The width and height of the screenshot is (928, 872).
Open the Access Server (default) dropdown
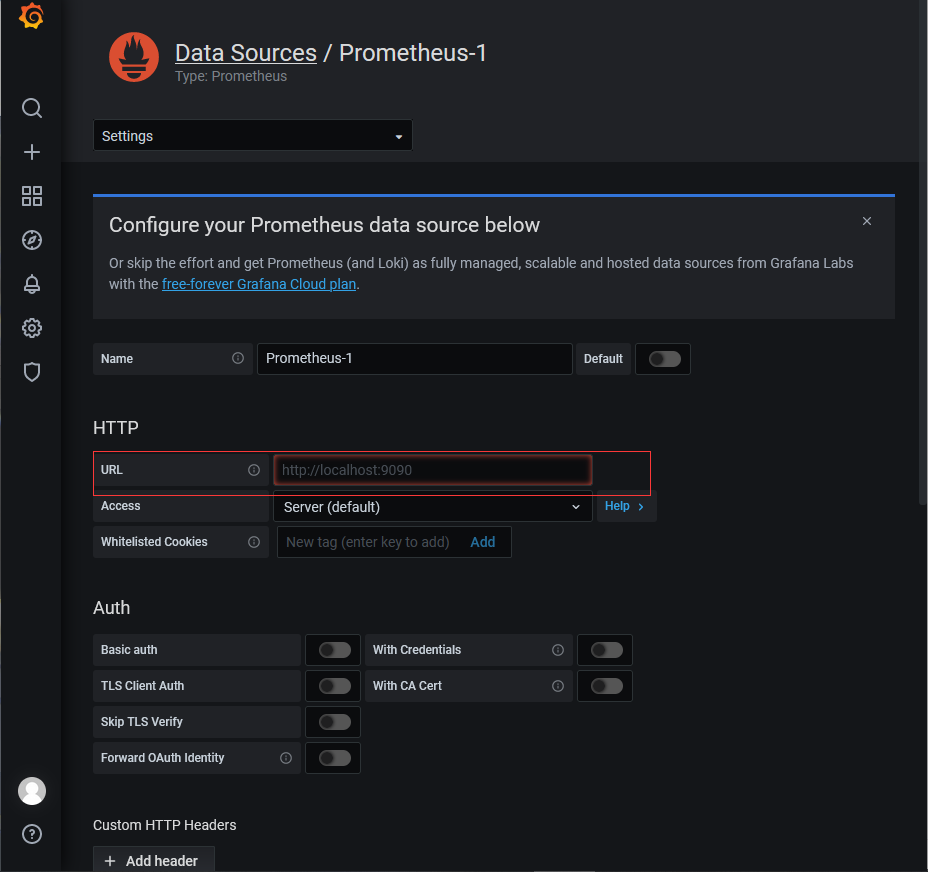click(433, 507)
